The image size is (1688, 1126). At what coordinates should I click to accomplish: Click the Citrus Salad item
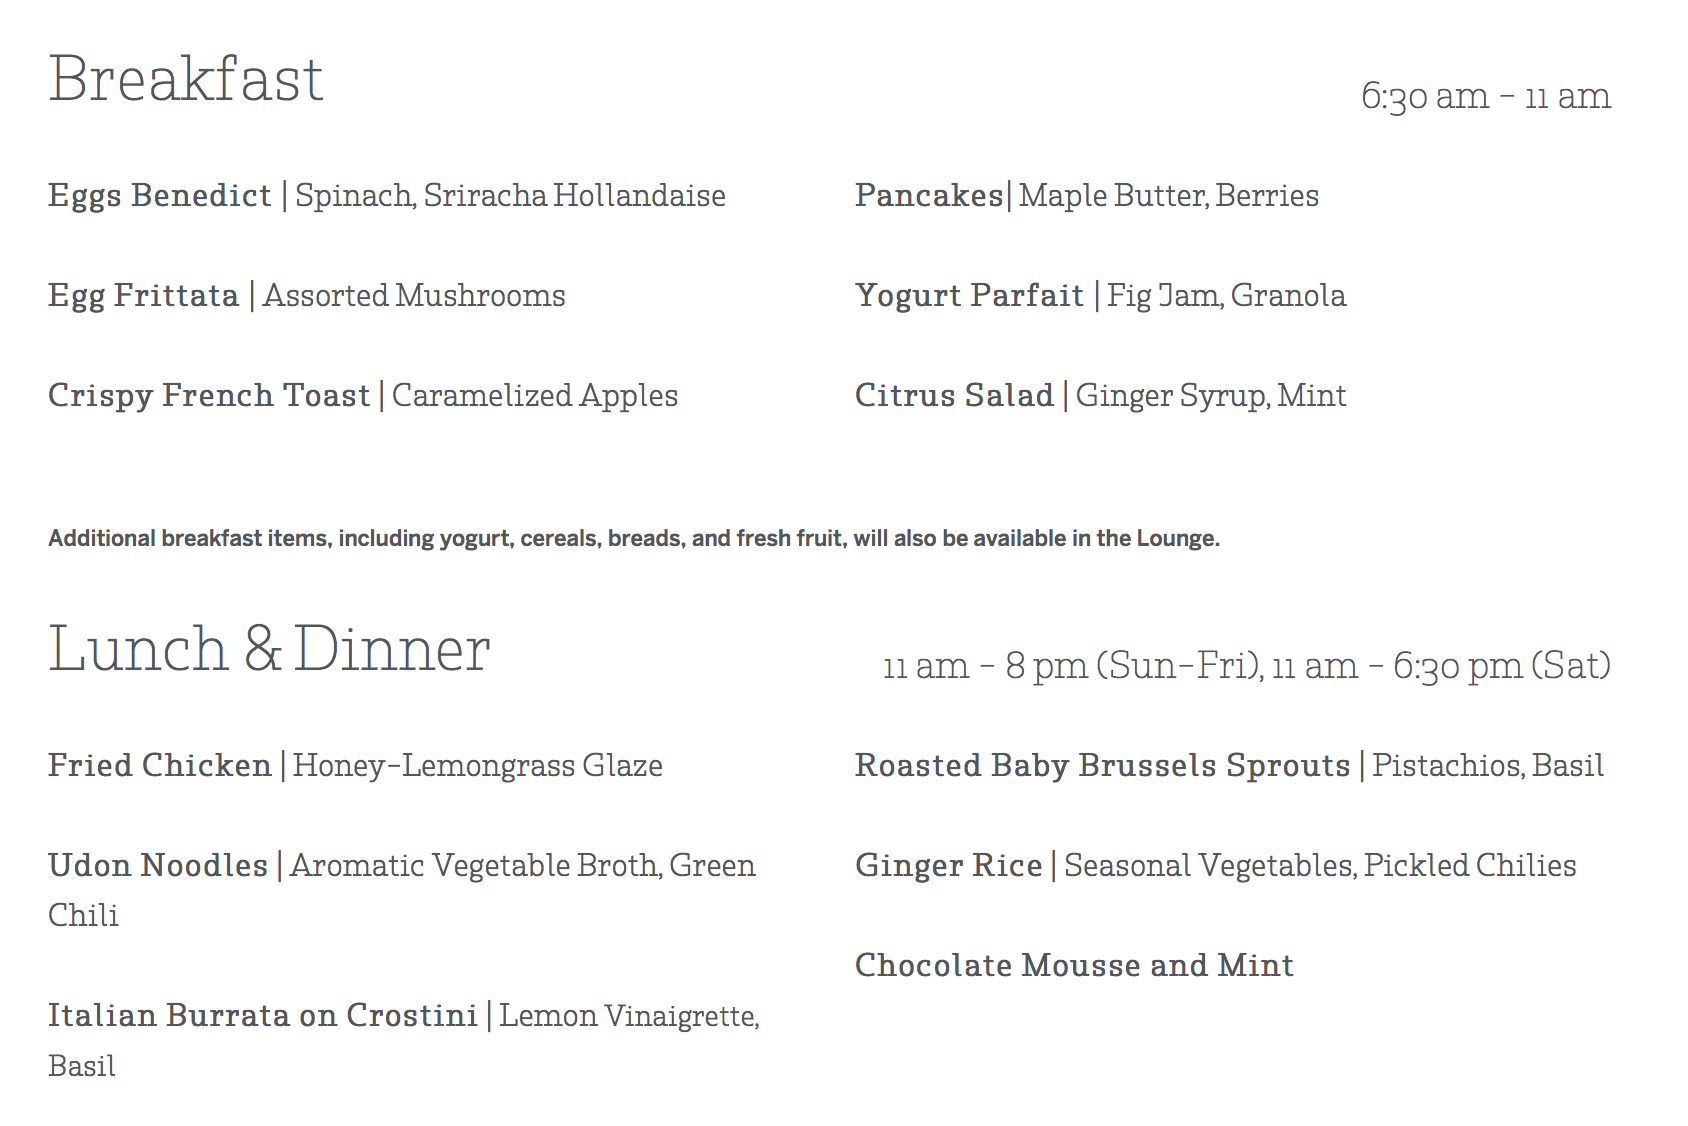coord(954,395)
